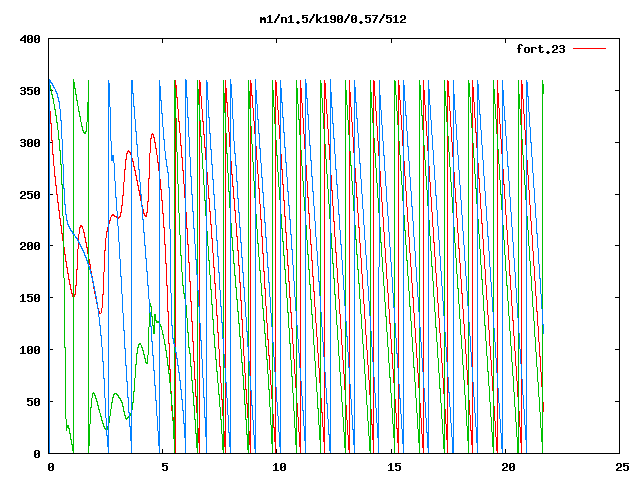Image resolution: width=640 pixels, height=480 pixels.
Task: Click x-axis label 15
Action: pyautogui.click(x=394, y=467)
